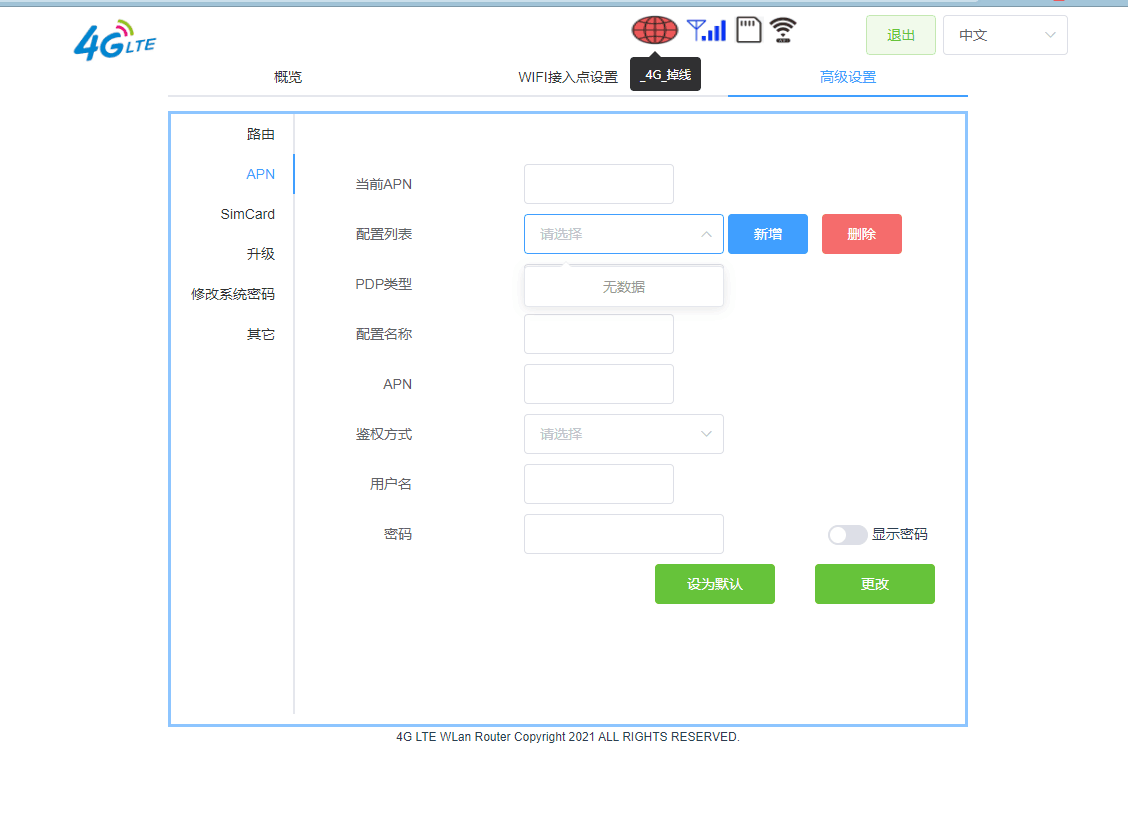
Task: Click the blue signal strength icon
Action: pos(706,31)
